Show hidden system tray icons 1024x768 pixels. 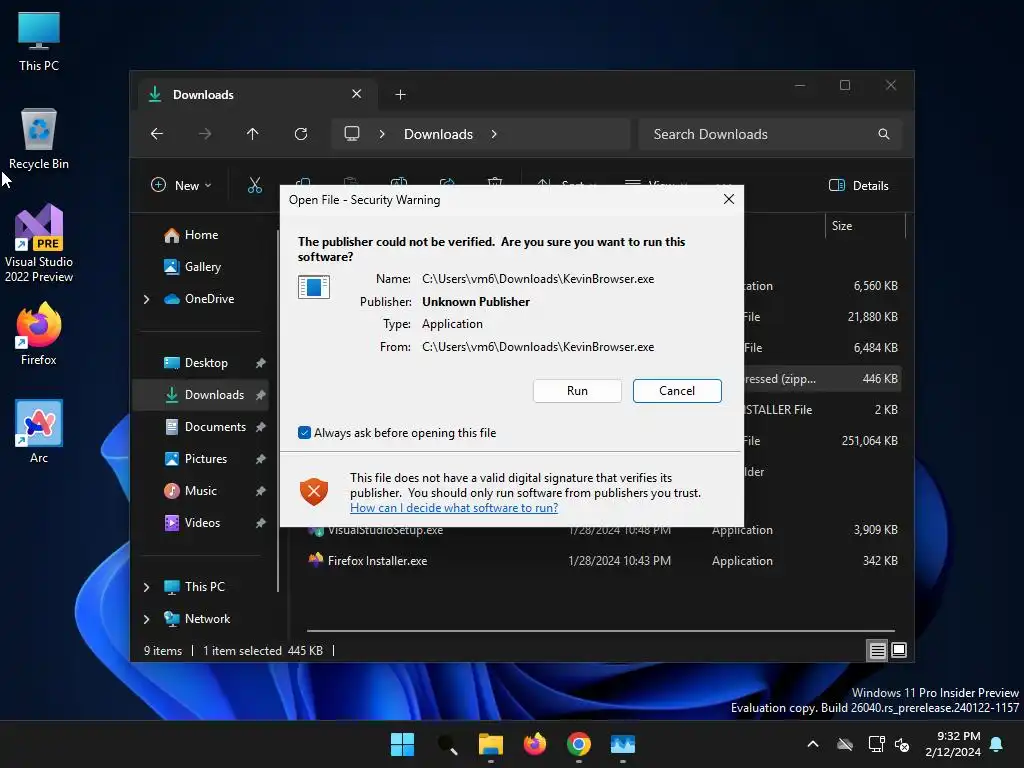(x=813, y=744)
